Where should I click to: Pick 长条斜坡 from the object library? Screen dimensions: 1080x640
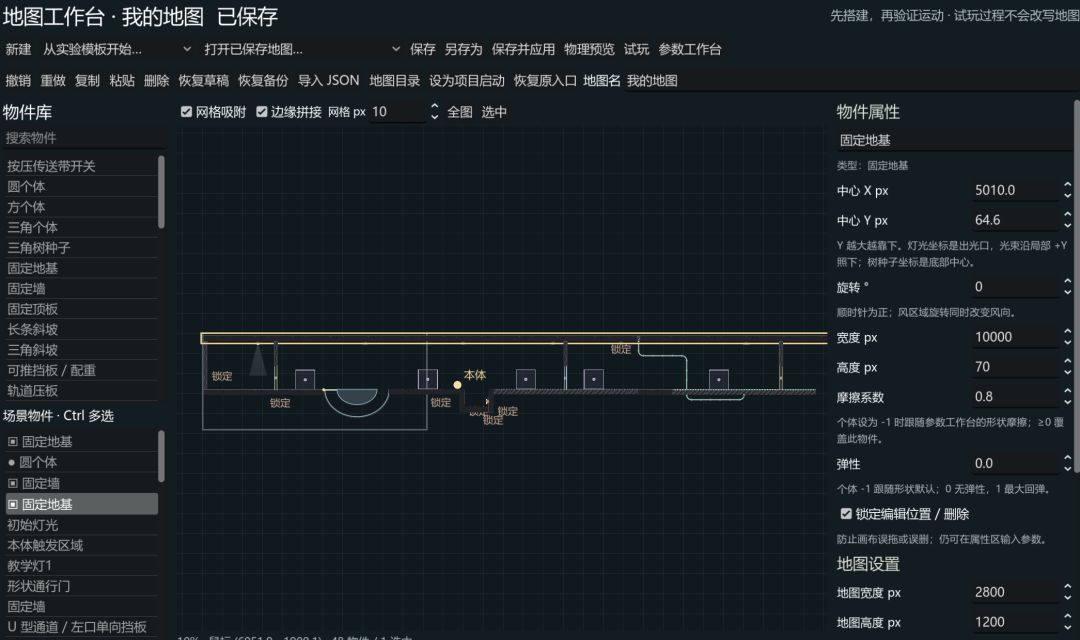81,329
